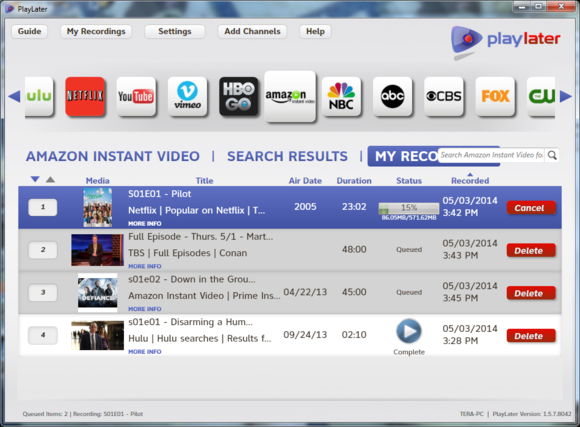Viewport: 580px width, 427px height.
Task: Open the YouTube channel
Action: [136, 96]
